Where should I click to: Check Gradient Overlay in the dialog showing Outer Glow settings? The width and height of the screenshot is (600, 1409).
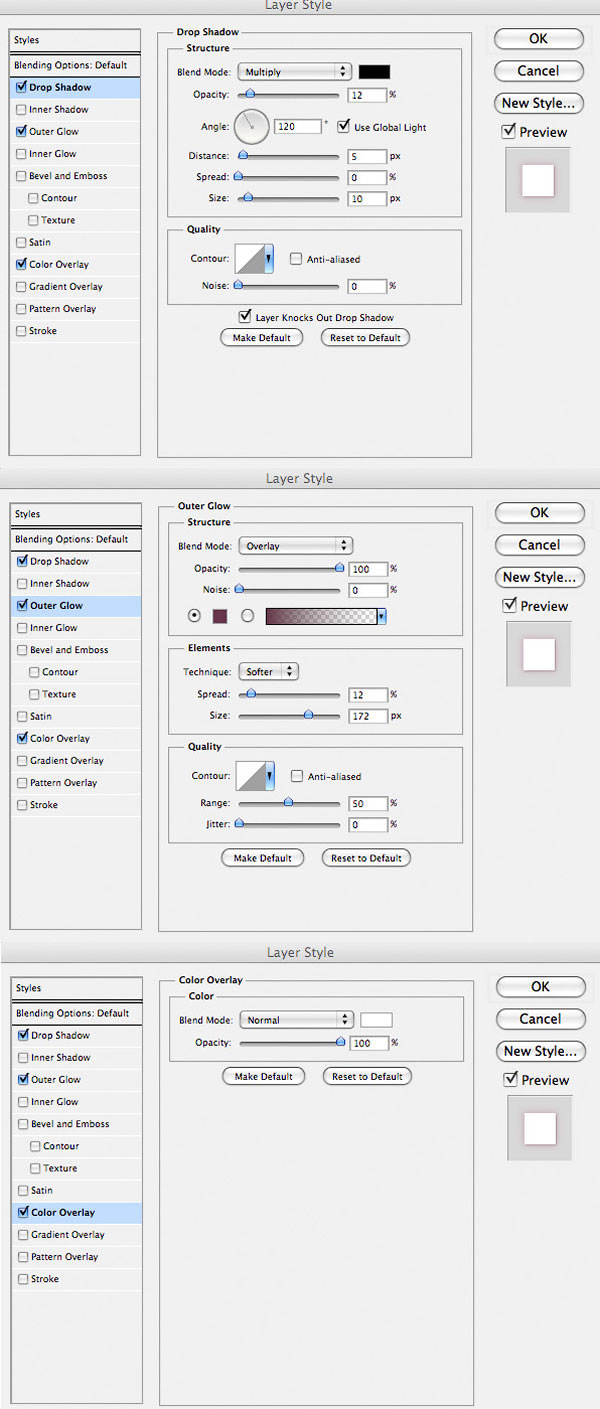pyautogui.click(x=22, y=760)
